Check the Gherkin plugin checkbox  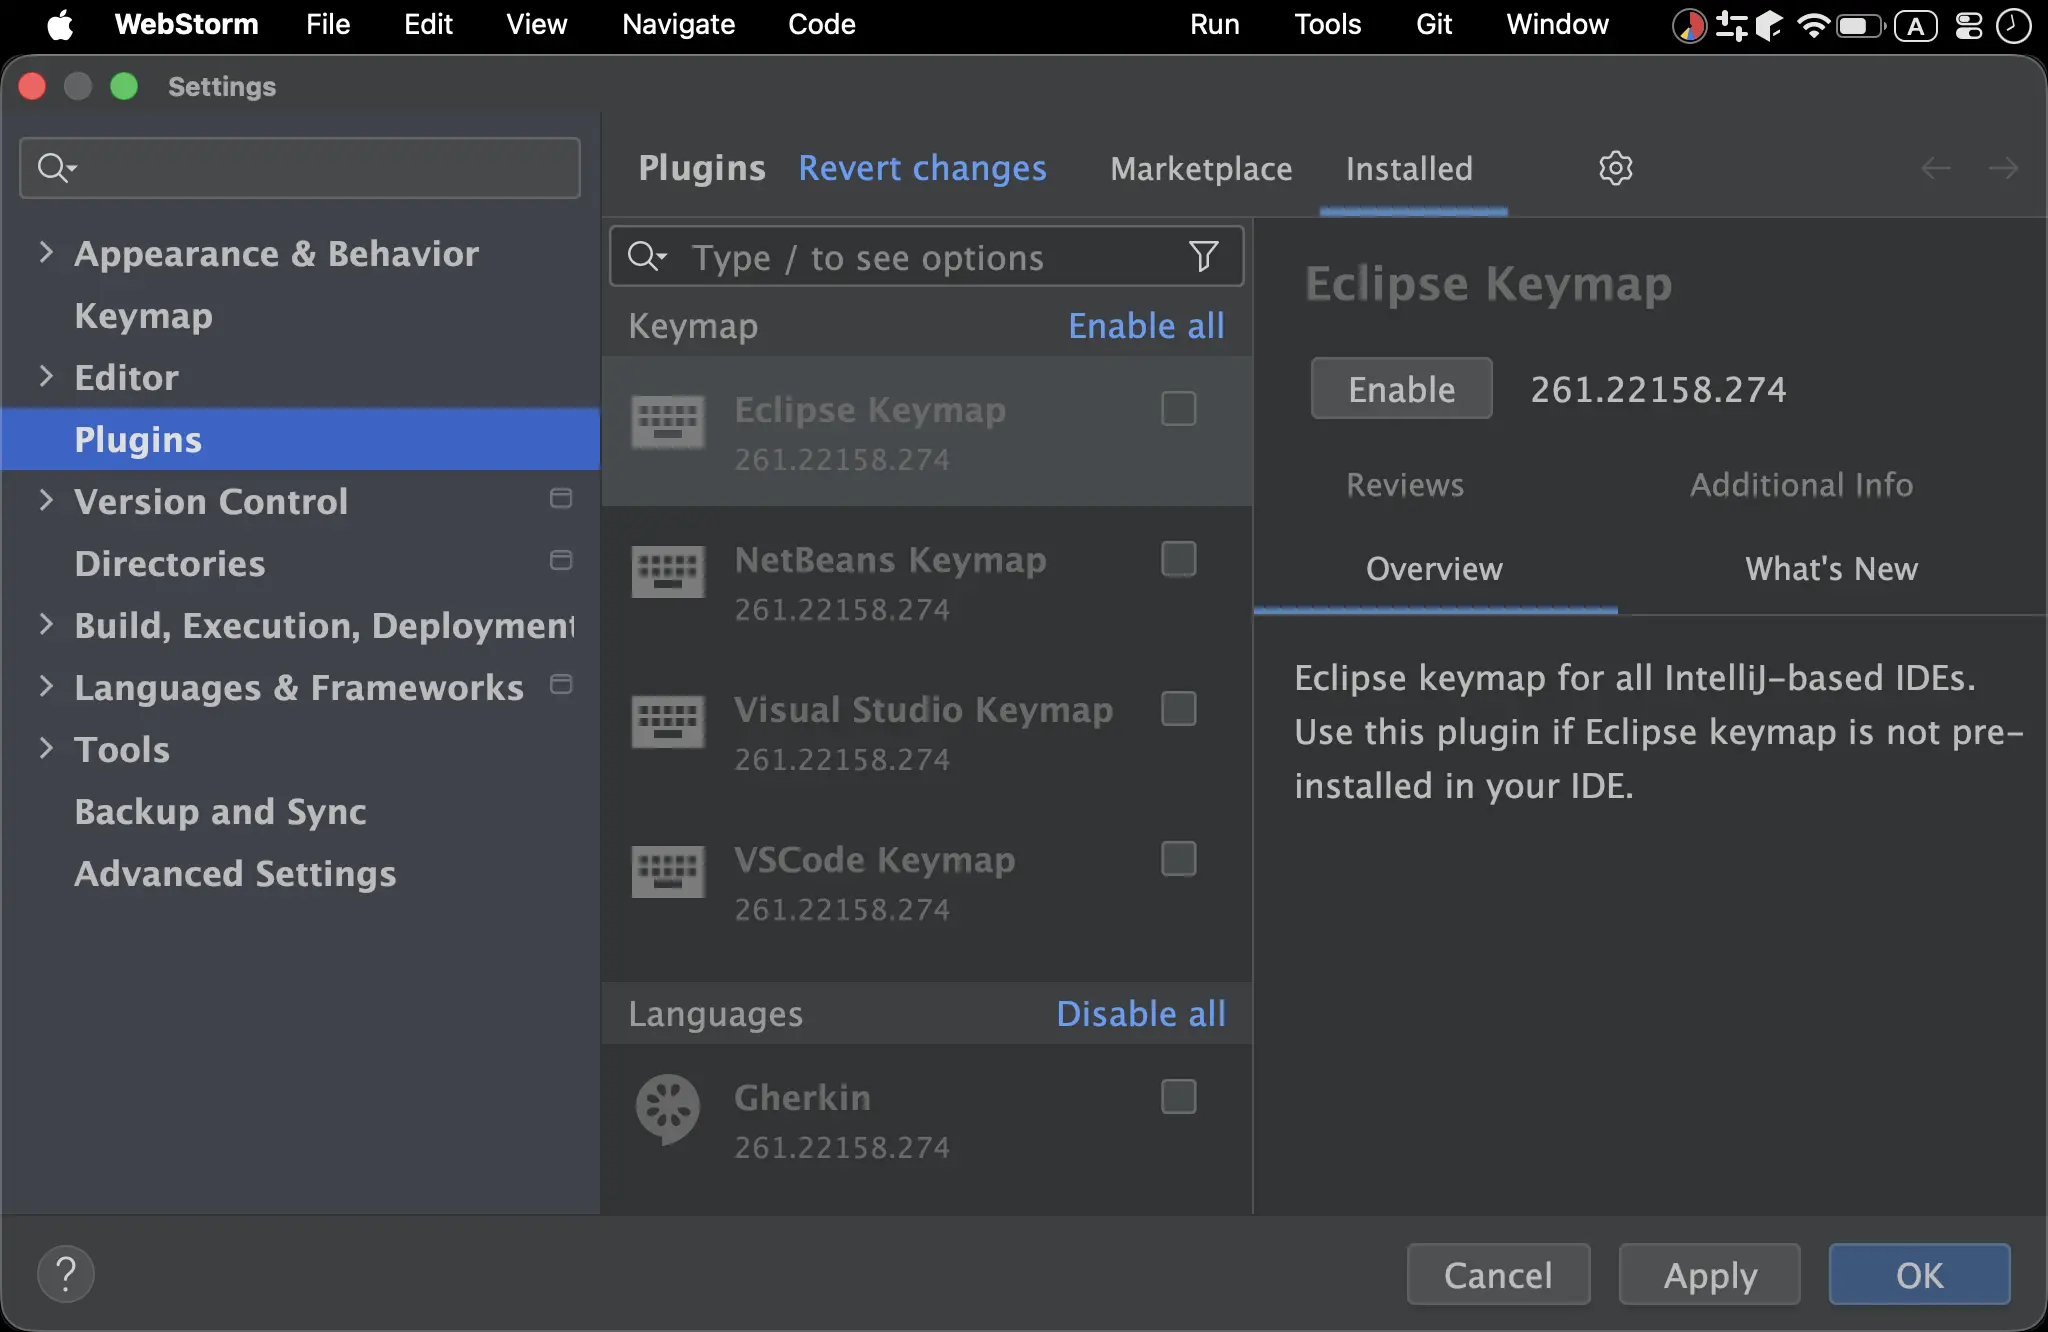pos(1178,1097)
